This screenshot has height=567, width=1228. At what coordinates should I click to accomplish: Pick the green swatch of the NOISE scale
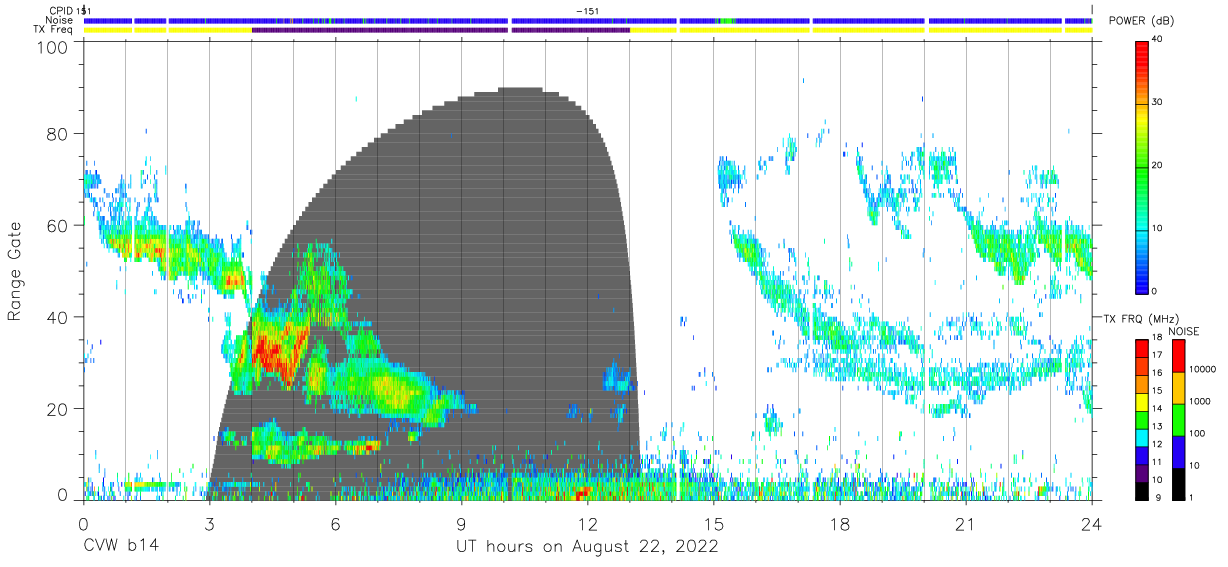click(x=1177, y=419)
